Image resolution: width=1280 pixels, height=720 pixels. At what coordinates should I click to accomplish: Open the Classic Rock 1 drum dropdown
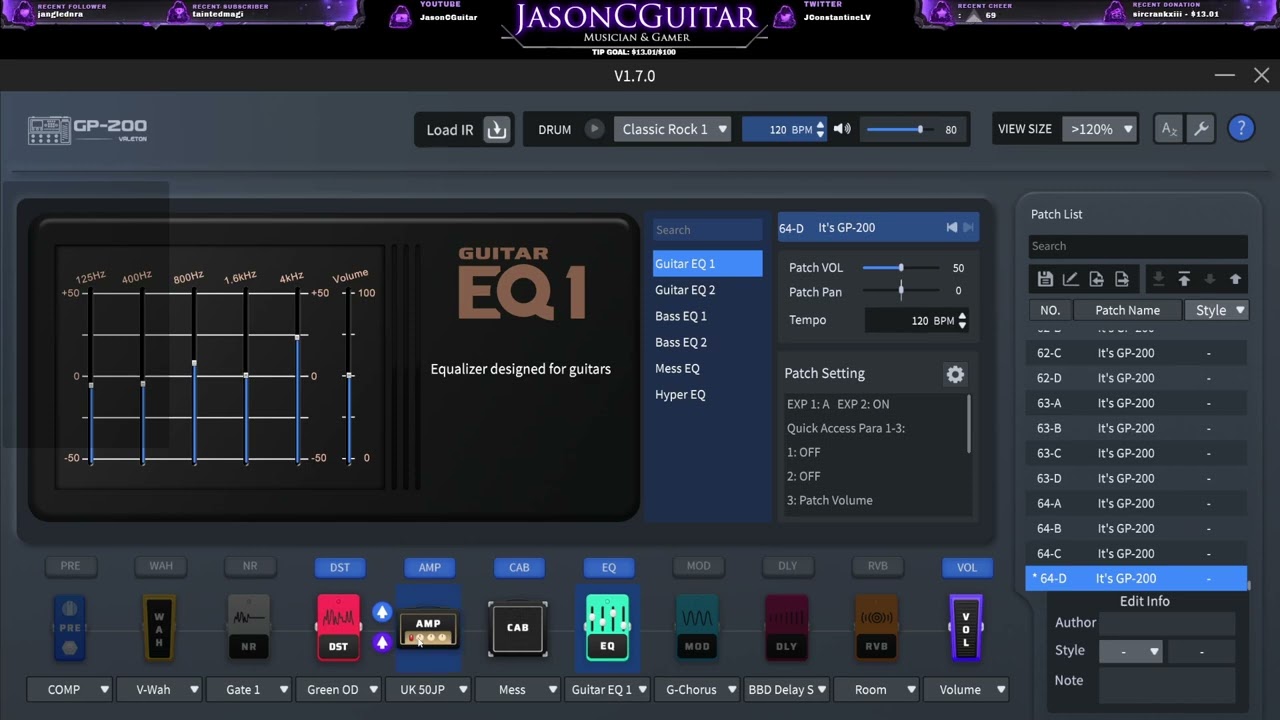673,129
